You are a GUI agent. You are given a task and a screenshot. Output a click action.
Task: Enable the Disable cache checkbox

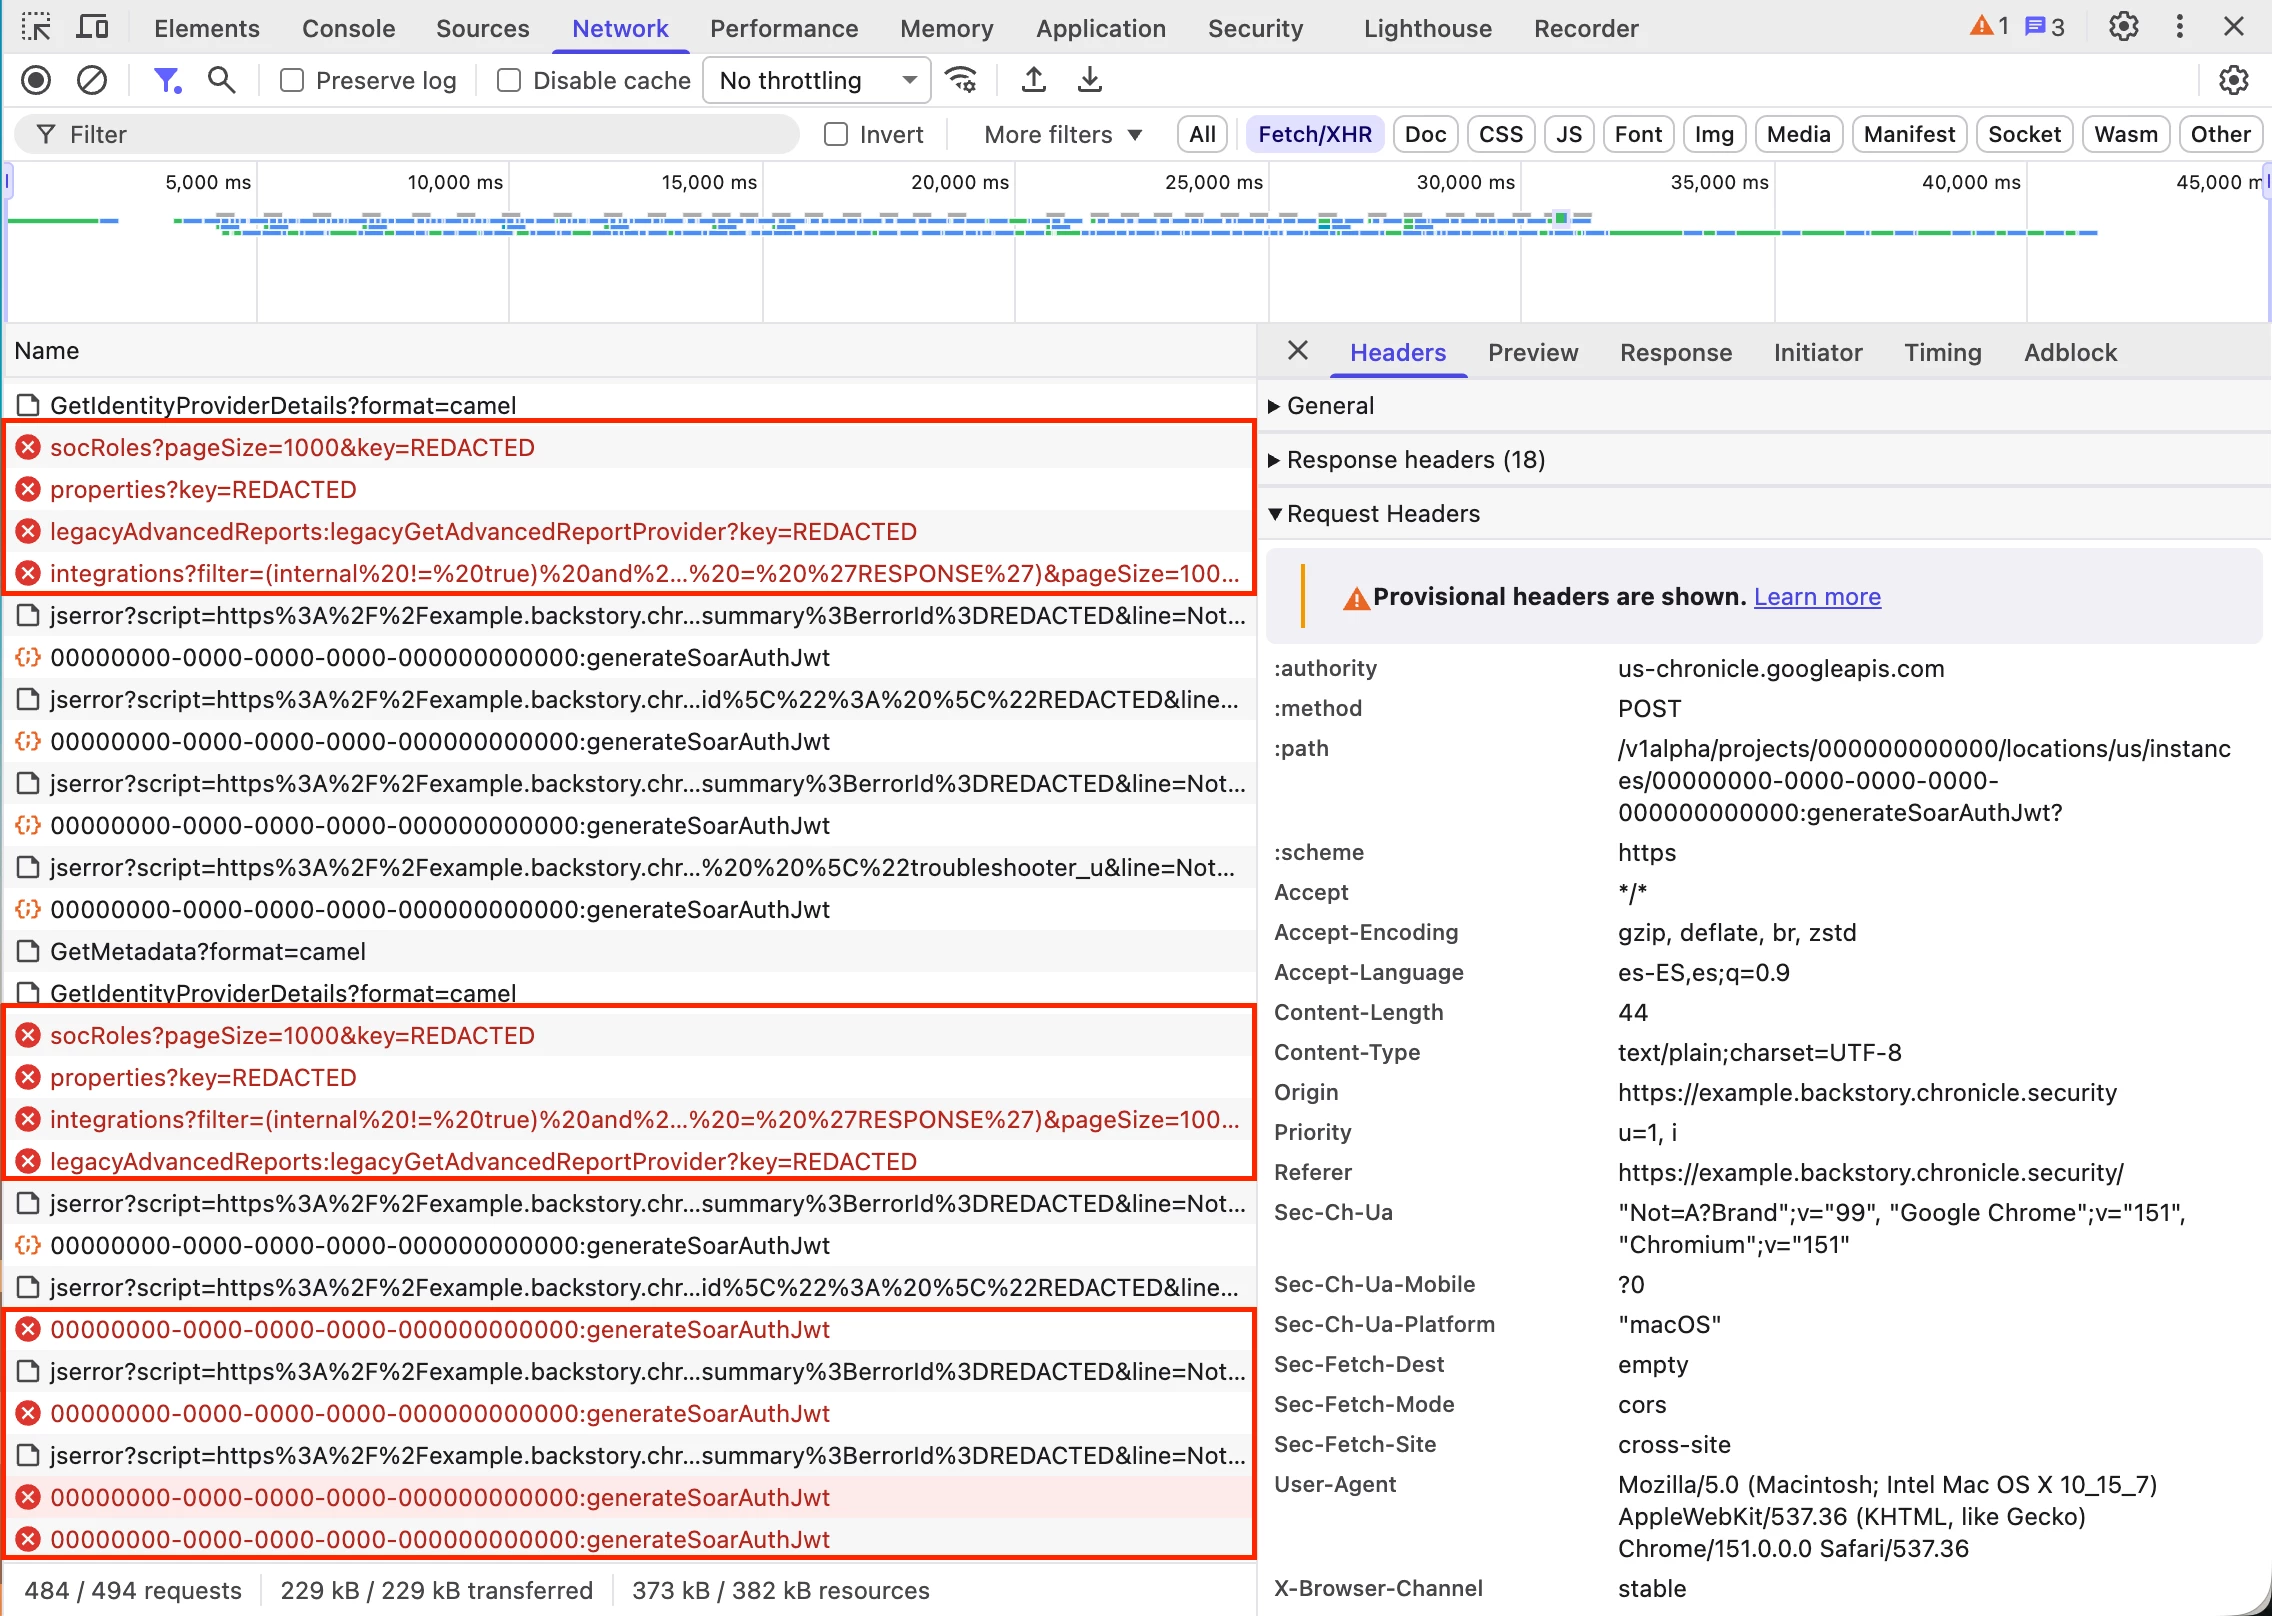click(509, 80)
